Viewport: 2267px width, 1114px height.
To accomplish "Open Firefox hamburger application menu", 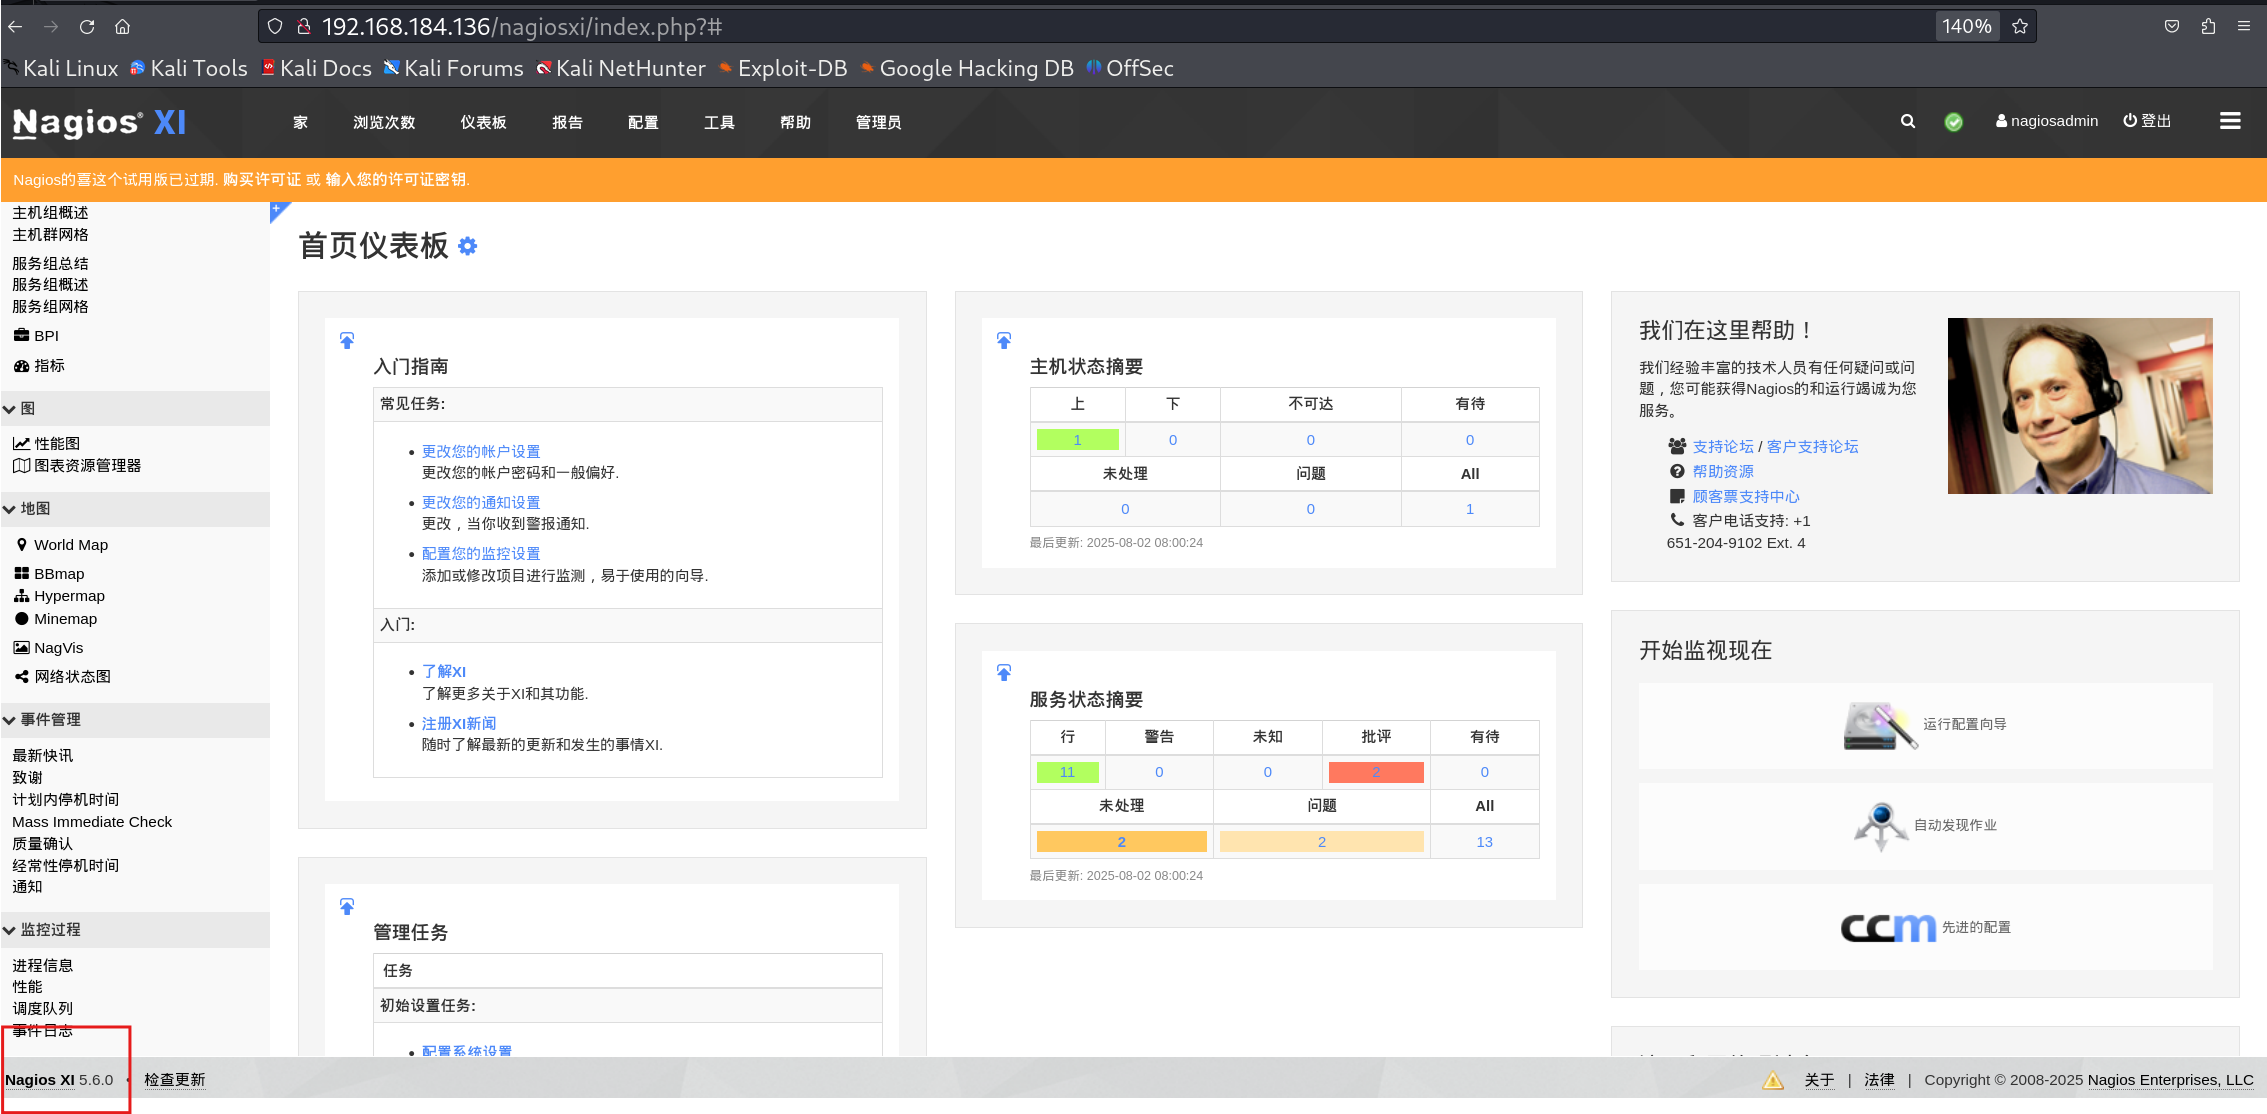I will (x=2244, y=27).
